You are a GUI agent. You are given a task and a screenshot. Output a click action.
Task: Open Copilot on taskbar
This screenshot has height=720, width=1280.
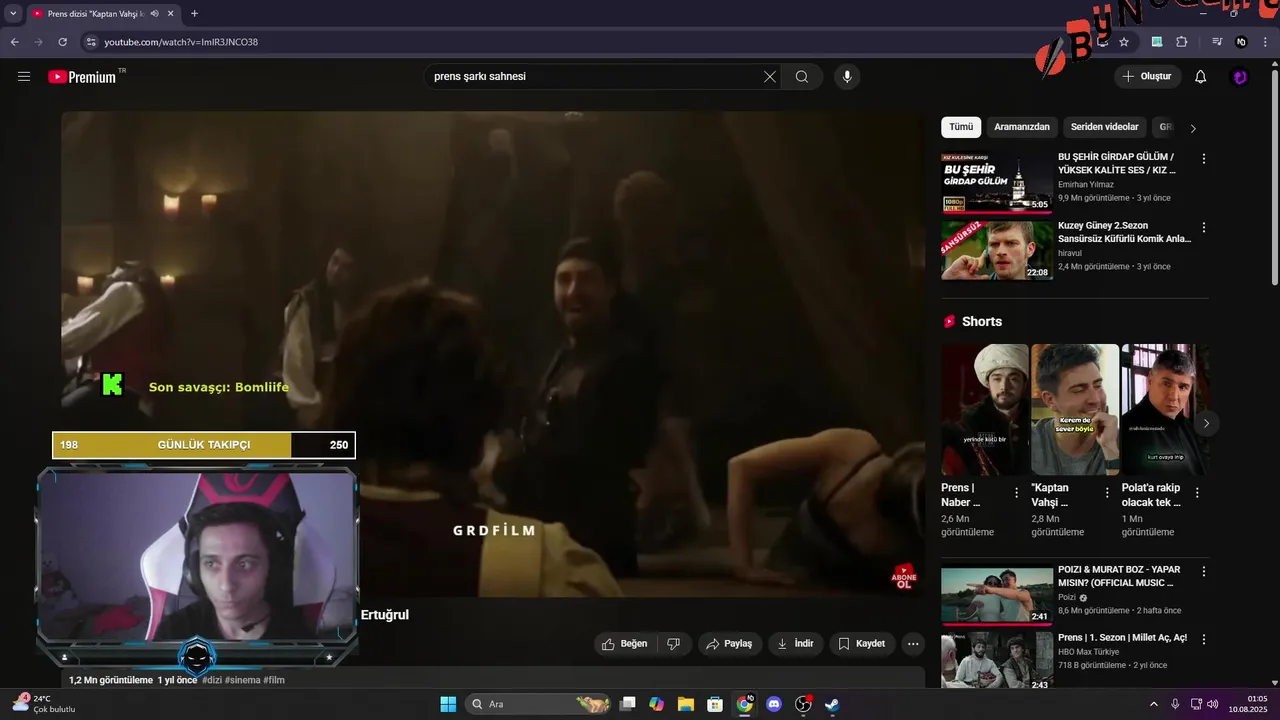(656, 704)
